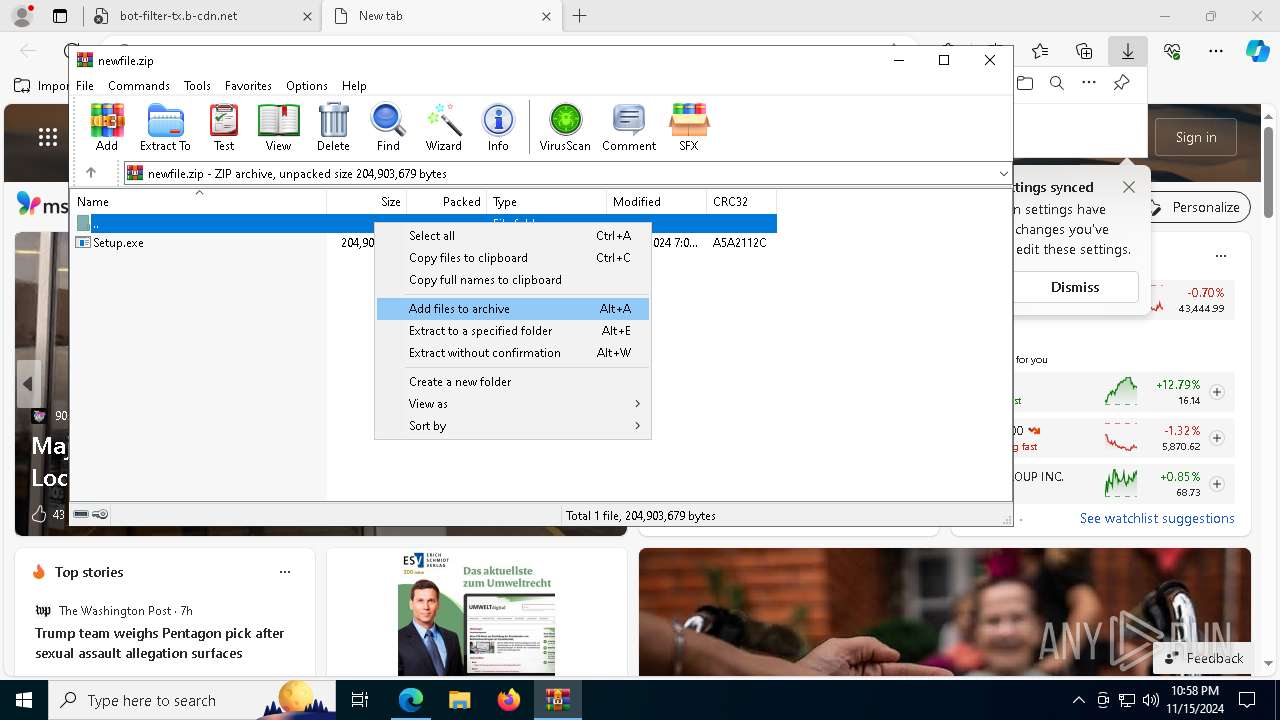The image size is (1280, 720).
Task: Expand the archive path dropdown
Action: [1003, 173]
